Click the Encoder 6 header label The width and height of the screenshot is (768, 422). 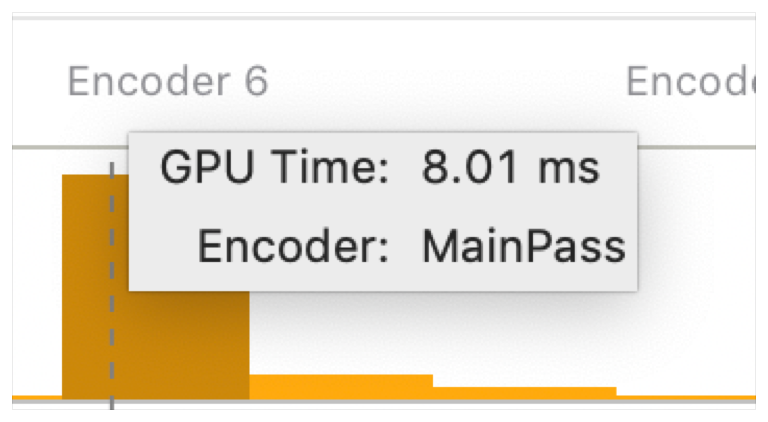167,81
